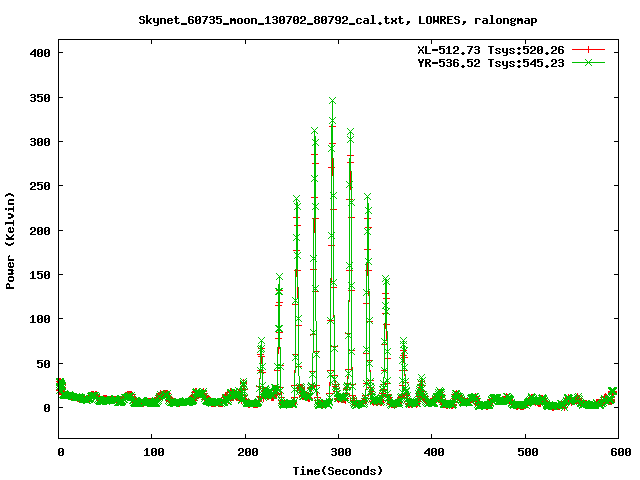Viewport: 640px width, 480px height.
Task: Click the plot title Skynet_60735_moon_130702_80792_cal.txt
Action: [x=271, y=20]
